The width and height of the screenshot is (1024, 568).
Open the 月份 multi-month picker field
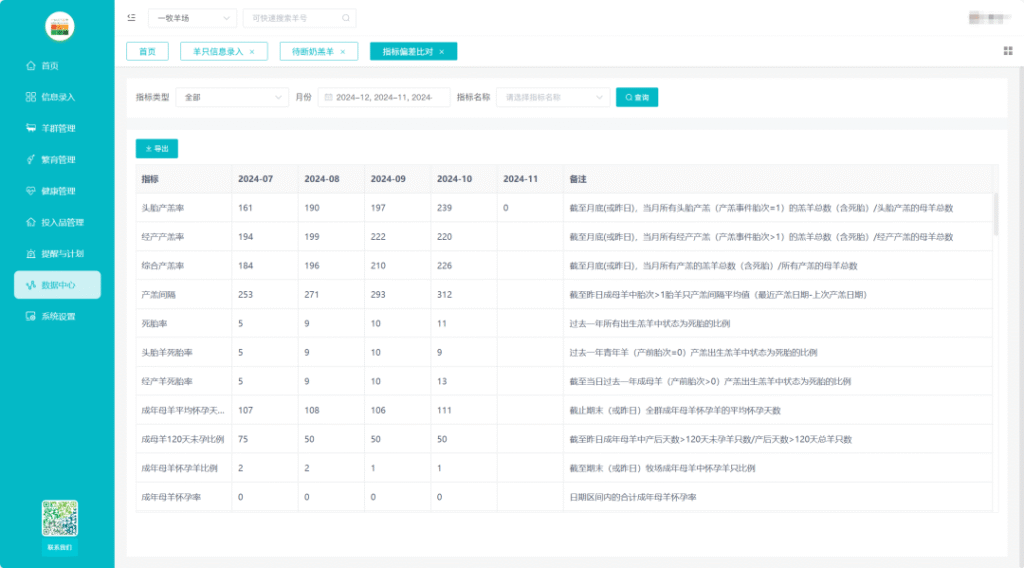384,97
